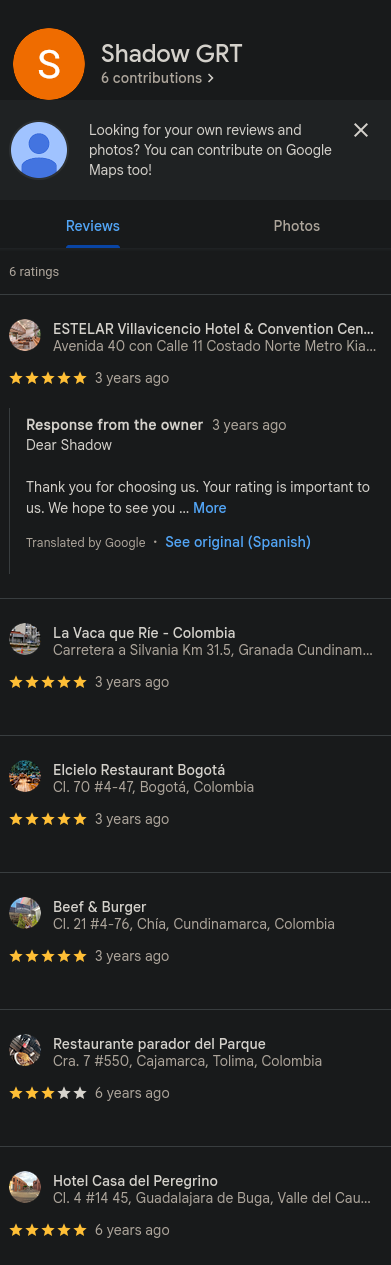Viewport: 391px width, 1265px height.
Task: Click the Beef & Burger place image
Action: click(25, 913)
